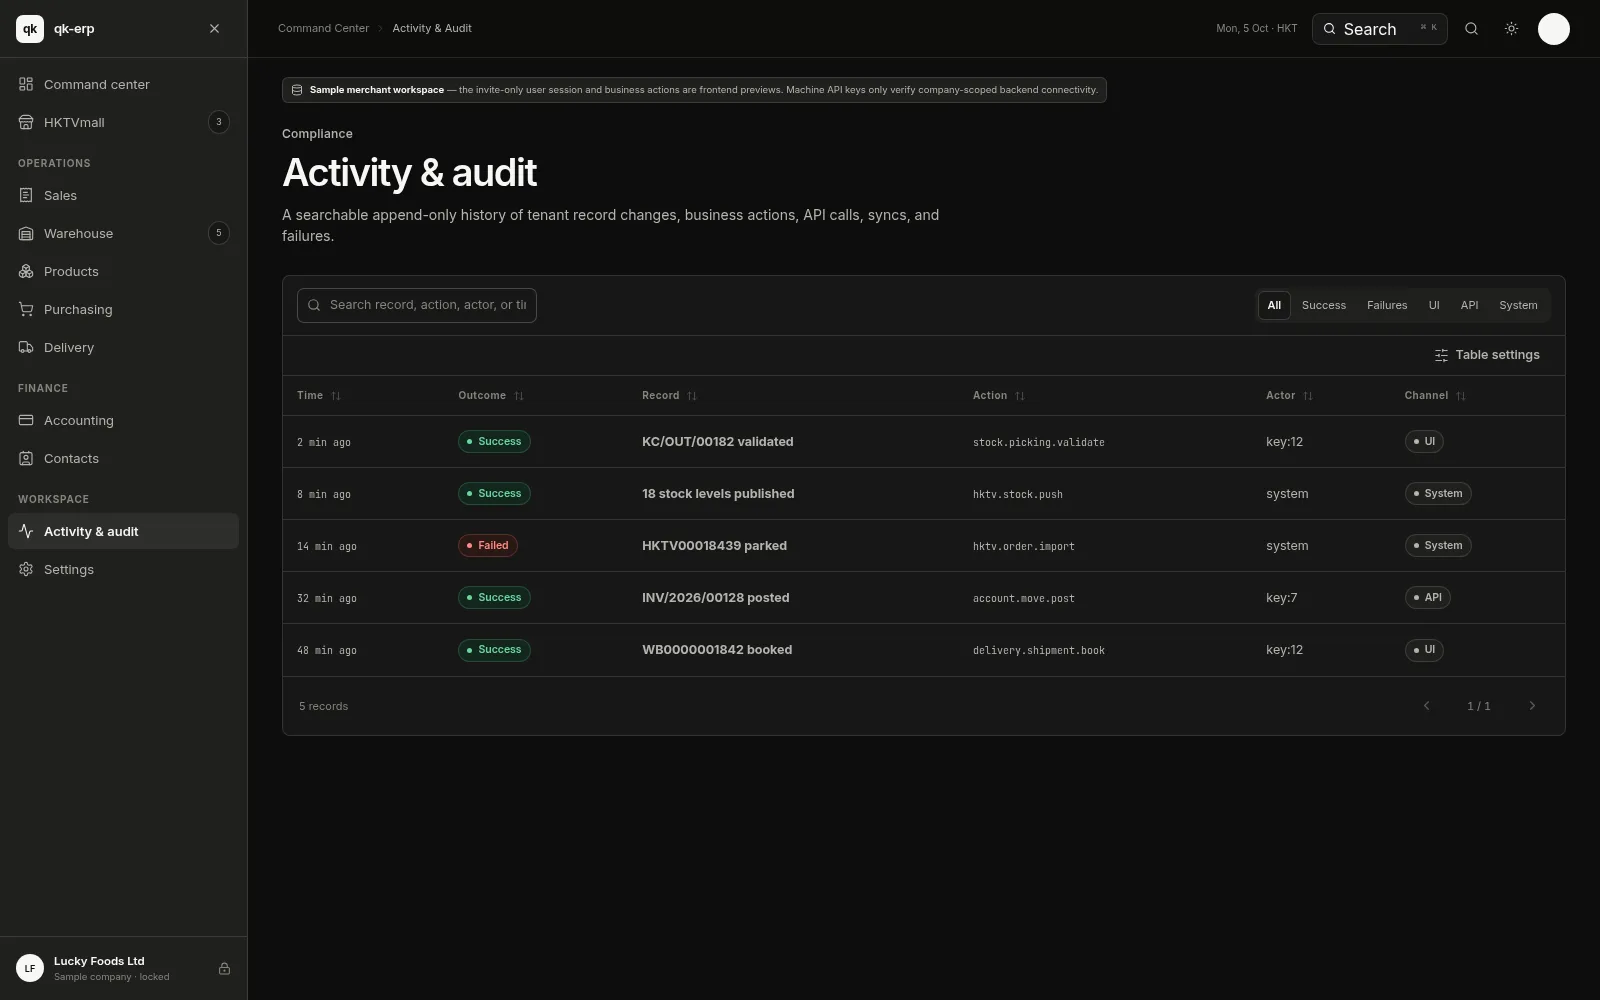Click the Failed outcome badge
The height and width of the screenshot is (1000, 1600).
(488, 546)
